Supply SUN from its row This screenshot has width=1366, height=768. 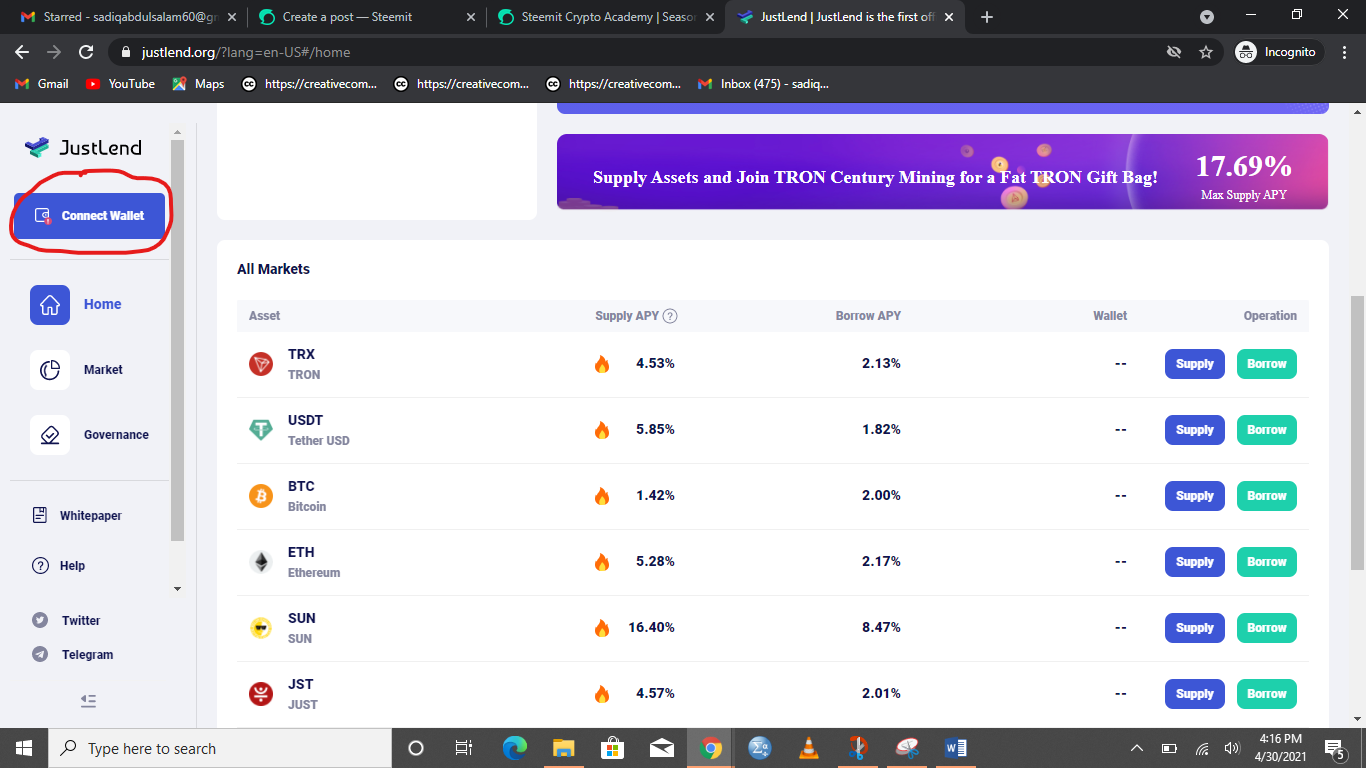[1195, 628]
